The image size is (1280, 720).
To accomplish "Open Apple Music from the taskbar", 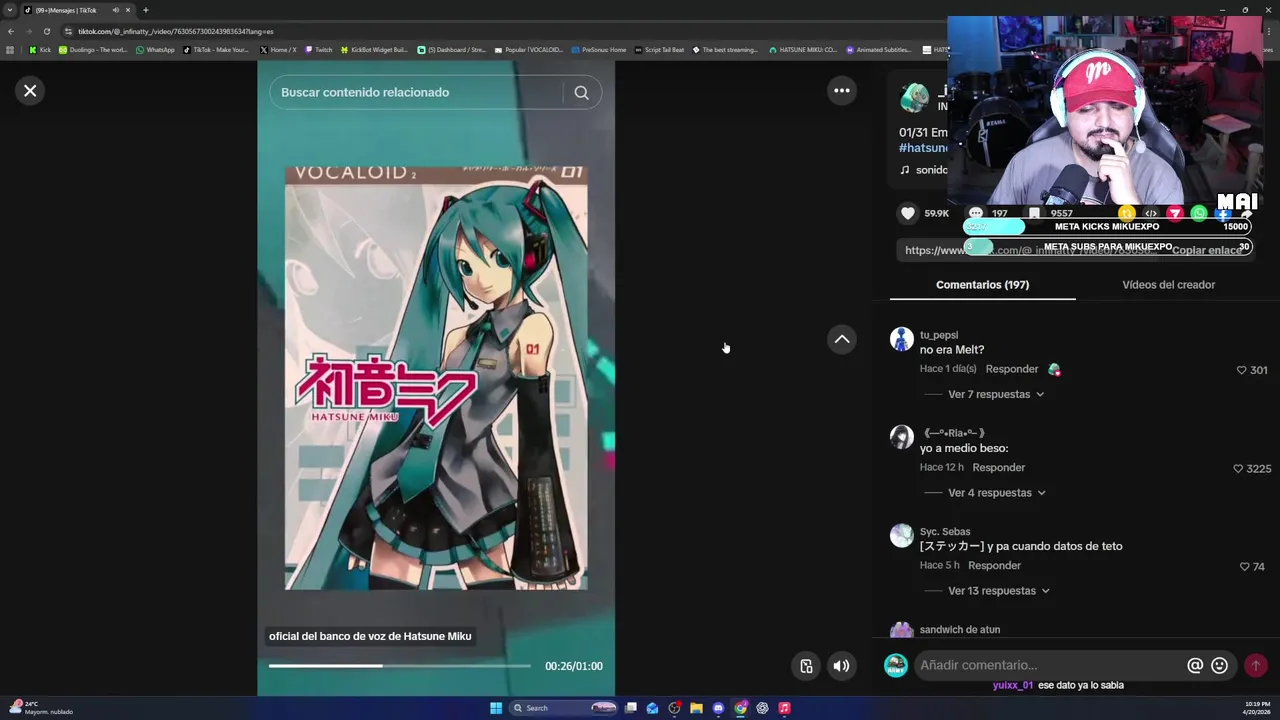I will [784, 708].
